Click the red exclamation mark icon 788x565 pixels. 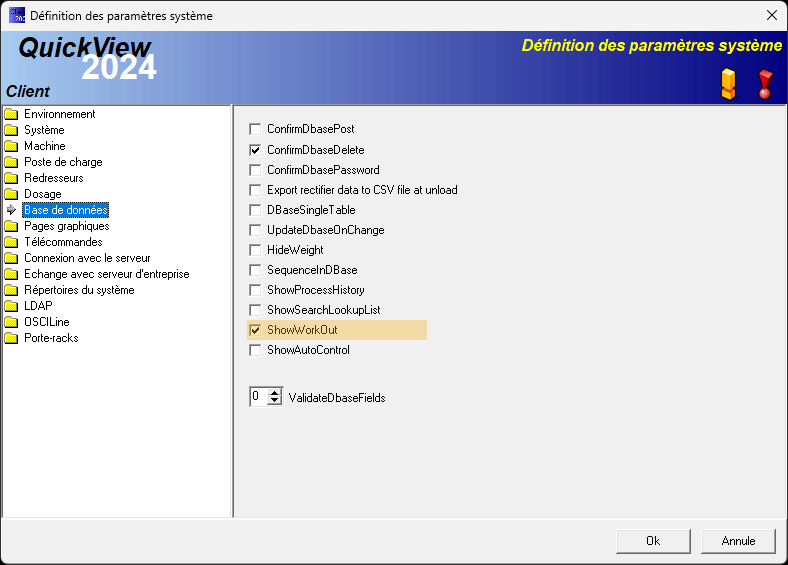pyautogui.click(x=765, y=84)
